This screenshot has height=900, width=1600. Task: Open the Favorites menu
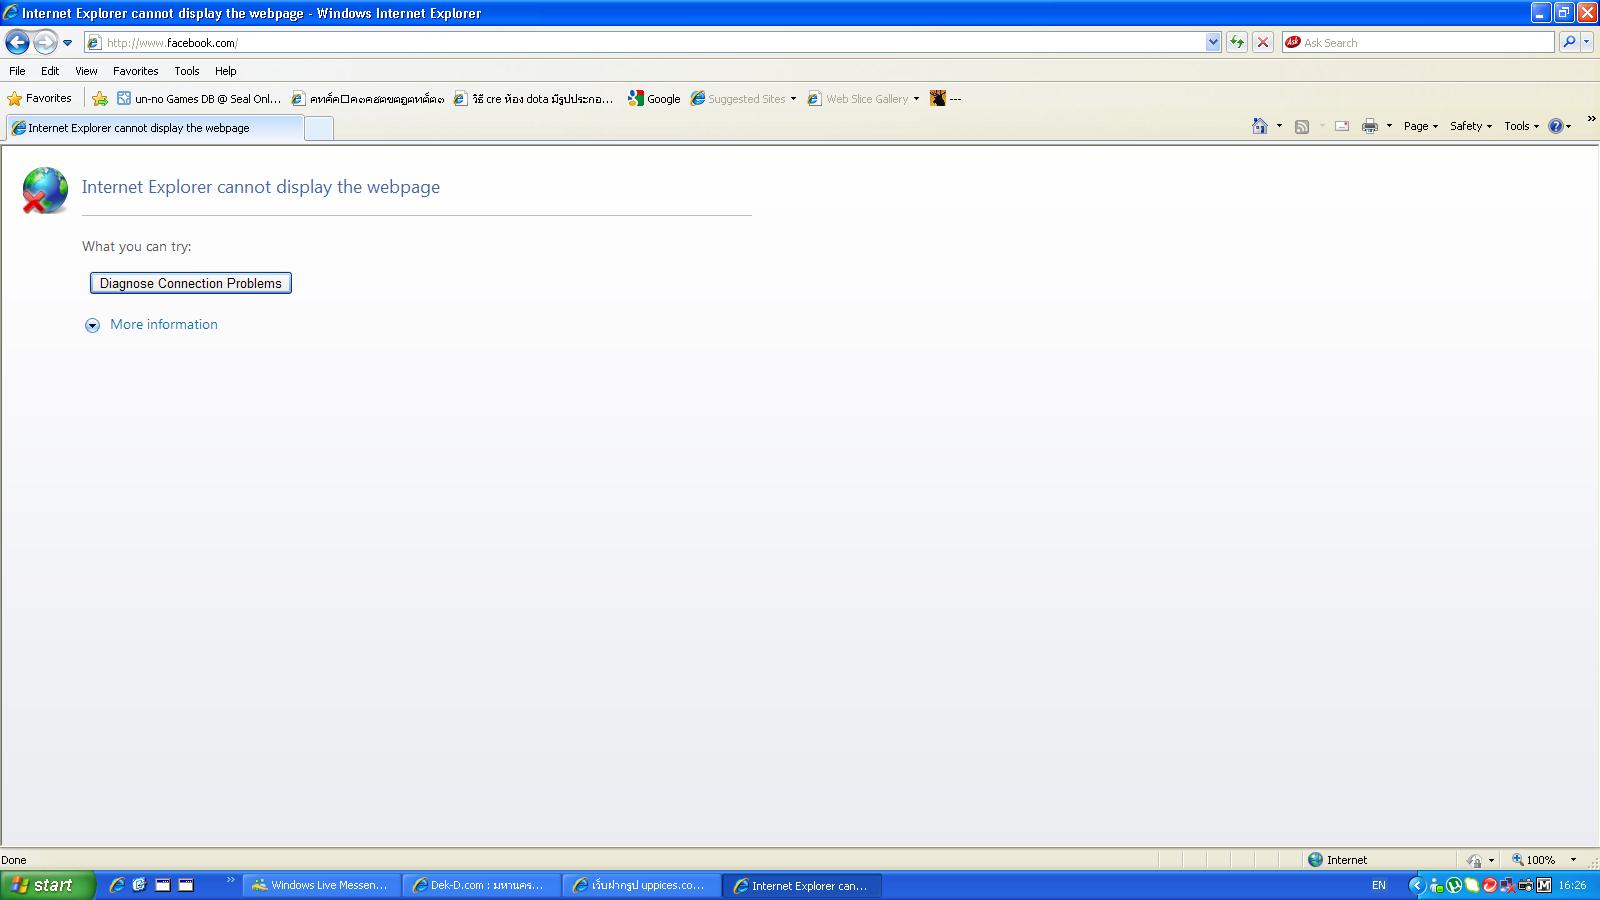pos(135,71)
